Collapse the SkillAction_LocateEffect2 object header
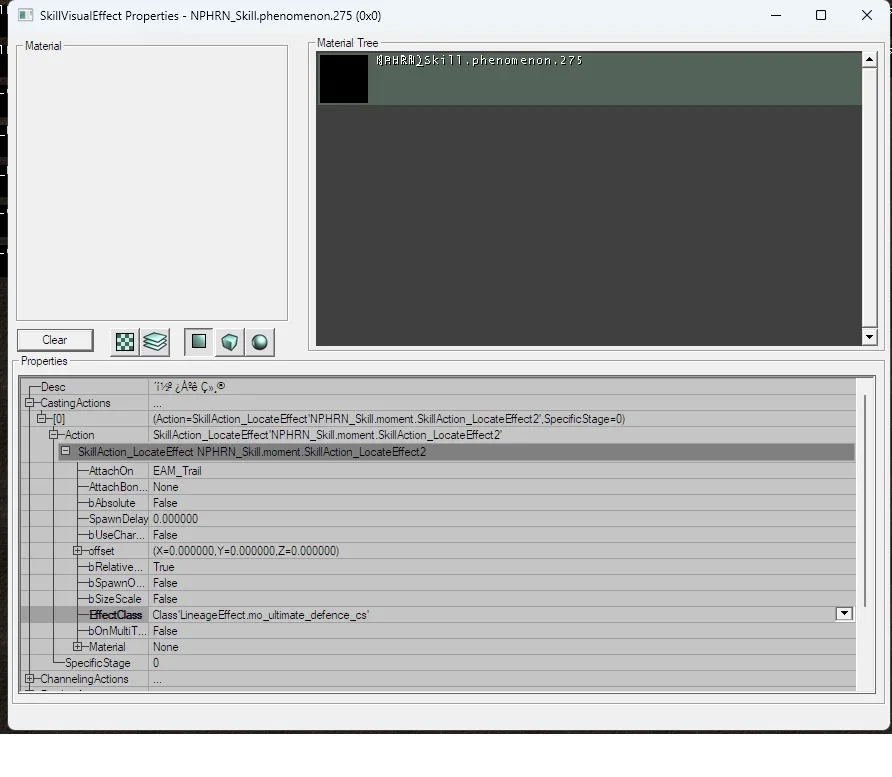This screenshot has height=777, width=892. click(x=65, y=451)
